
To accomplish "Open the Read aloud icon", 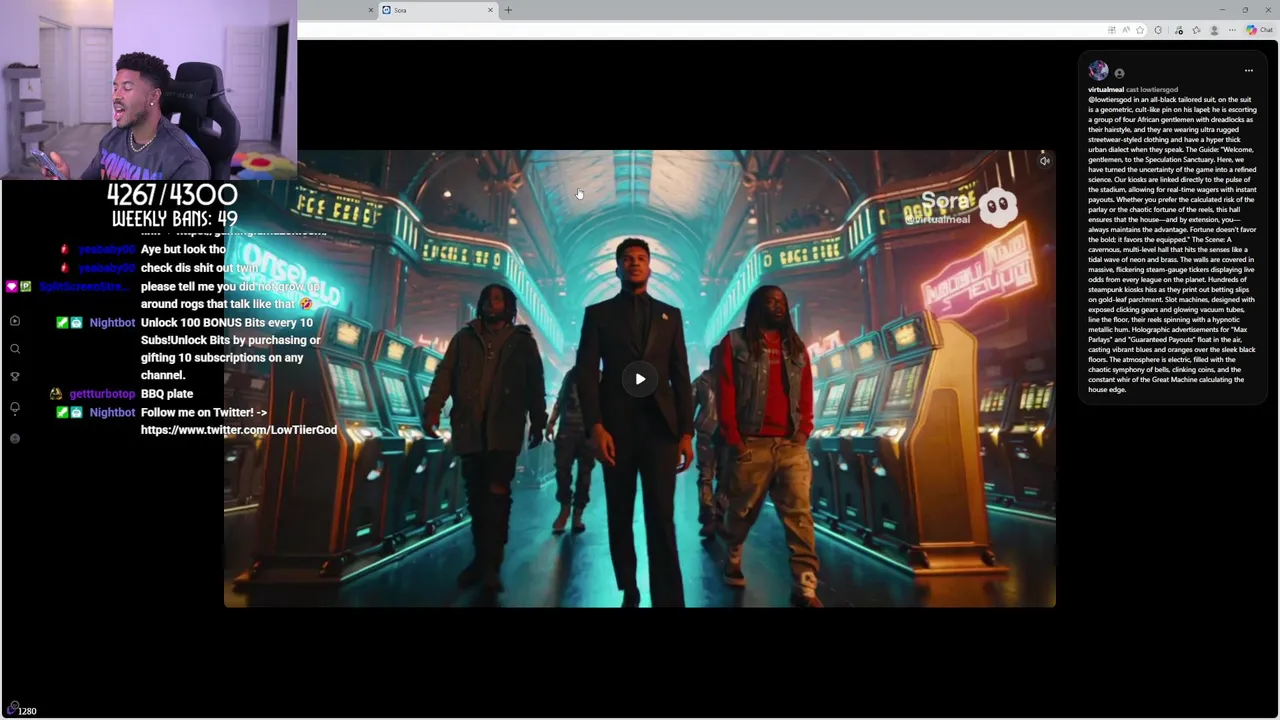I will 1126,30.
